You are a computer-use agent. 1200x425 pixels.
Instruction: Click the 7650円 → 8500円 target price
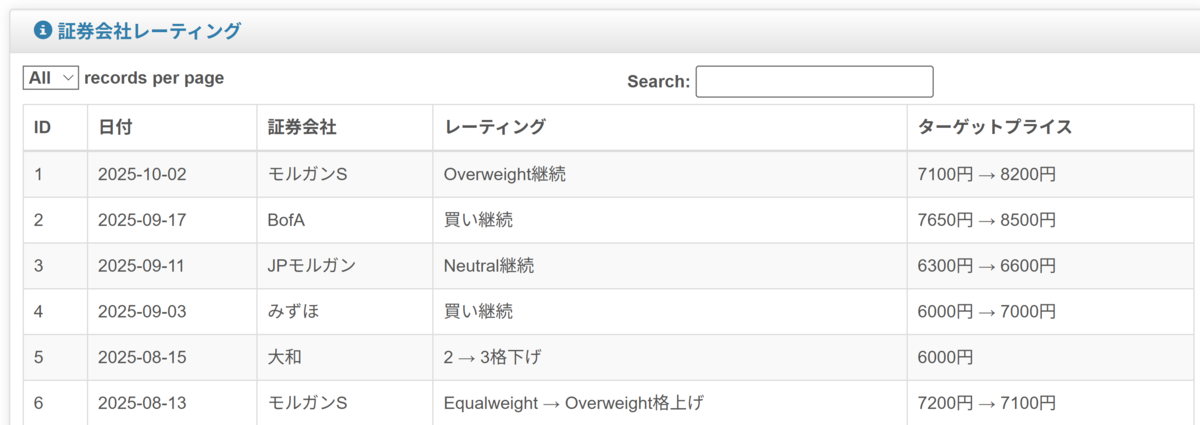coord(986,220)
